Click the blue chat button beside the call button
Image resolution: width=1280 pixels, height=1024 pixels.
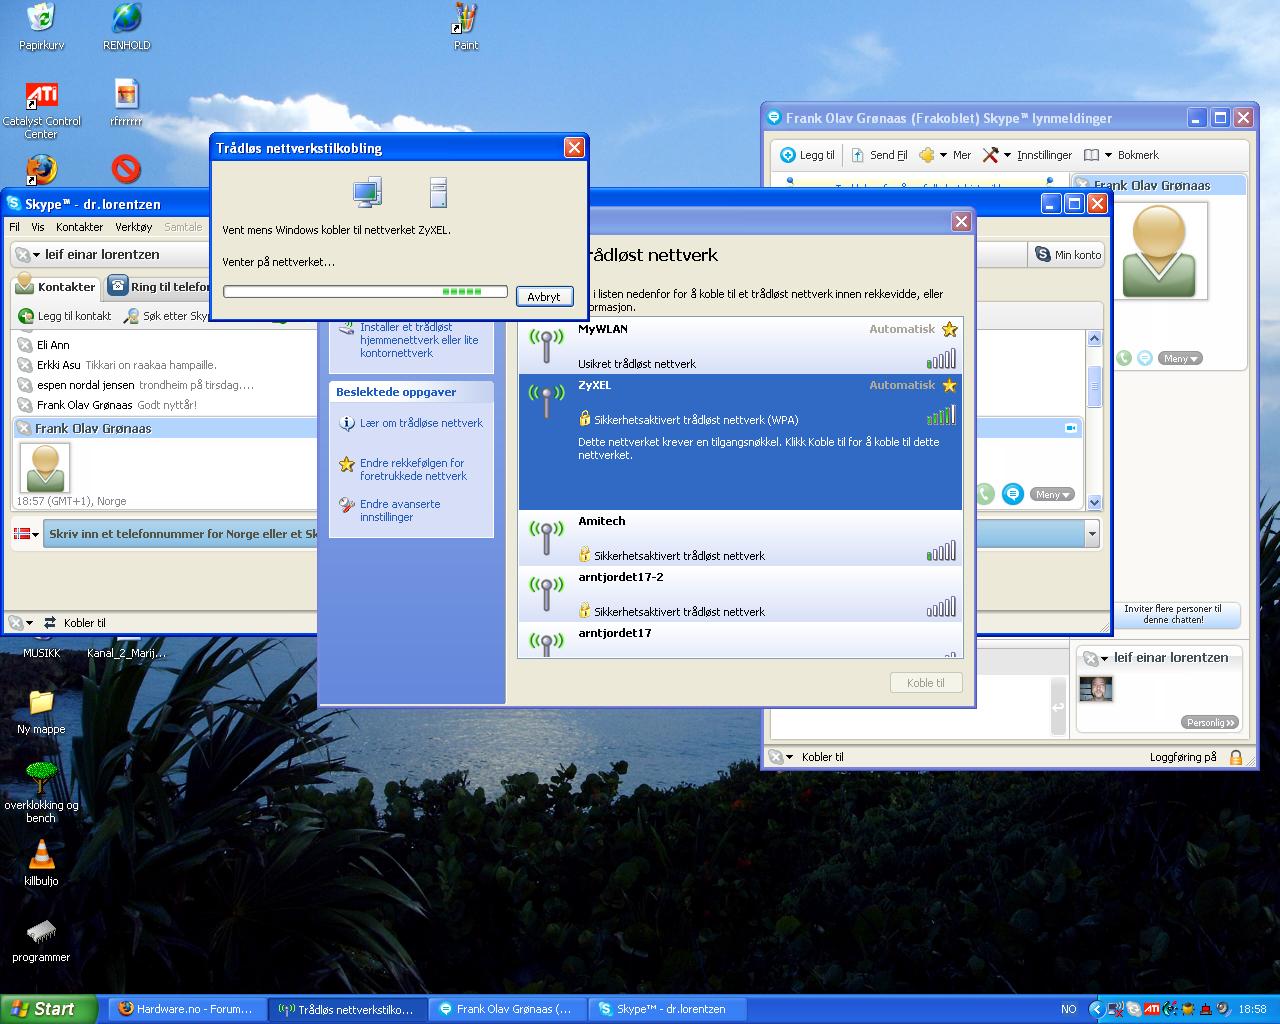click(1013, 494)
